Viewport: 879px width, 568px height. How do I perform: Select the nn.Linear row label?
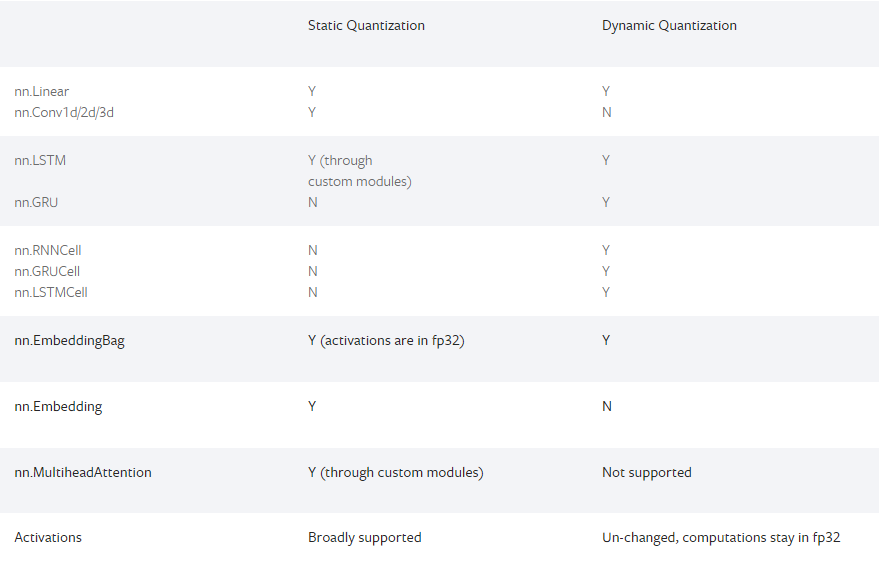42,92
